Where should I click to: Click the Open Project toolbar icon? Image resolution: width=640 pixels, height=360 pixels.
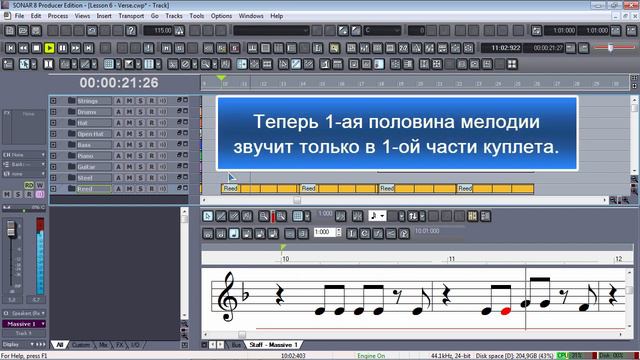point(23,31)
